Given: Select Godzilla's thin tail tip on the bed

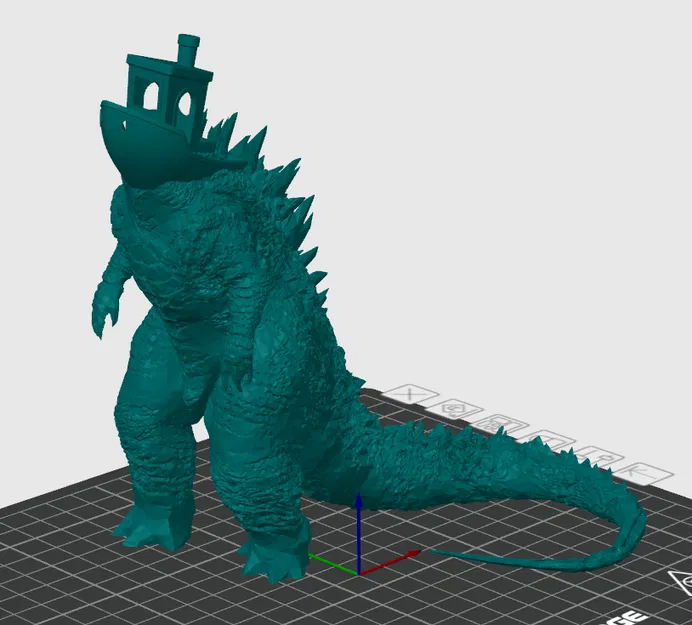Looking at the screenshot, I should [x=499, y=561].
